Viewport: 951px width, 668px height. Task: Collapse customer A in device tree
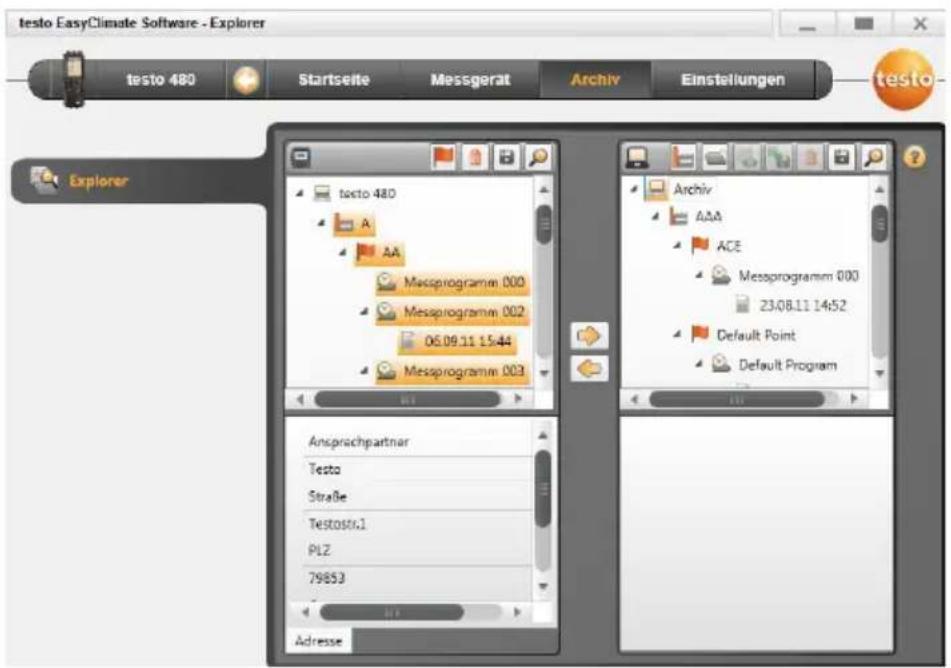coord(321,223)
